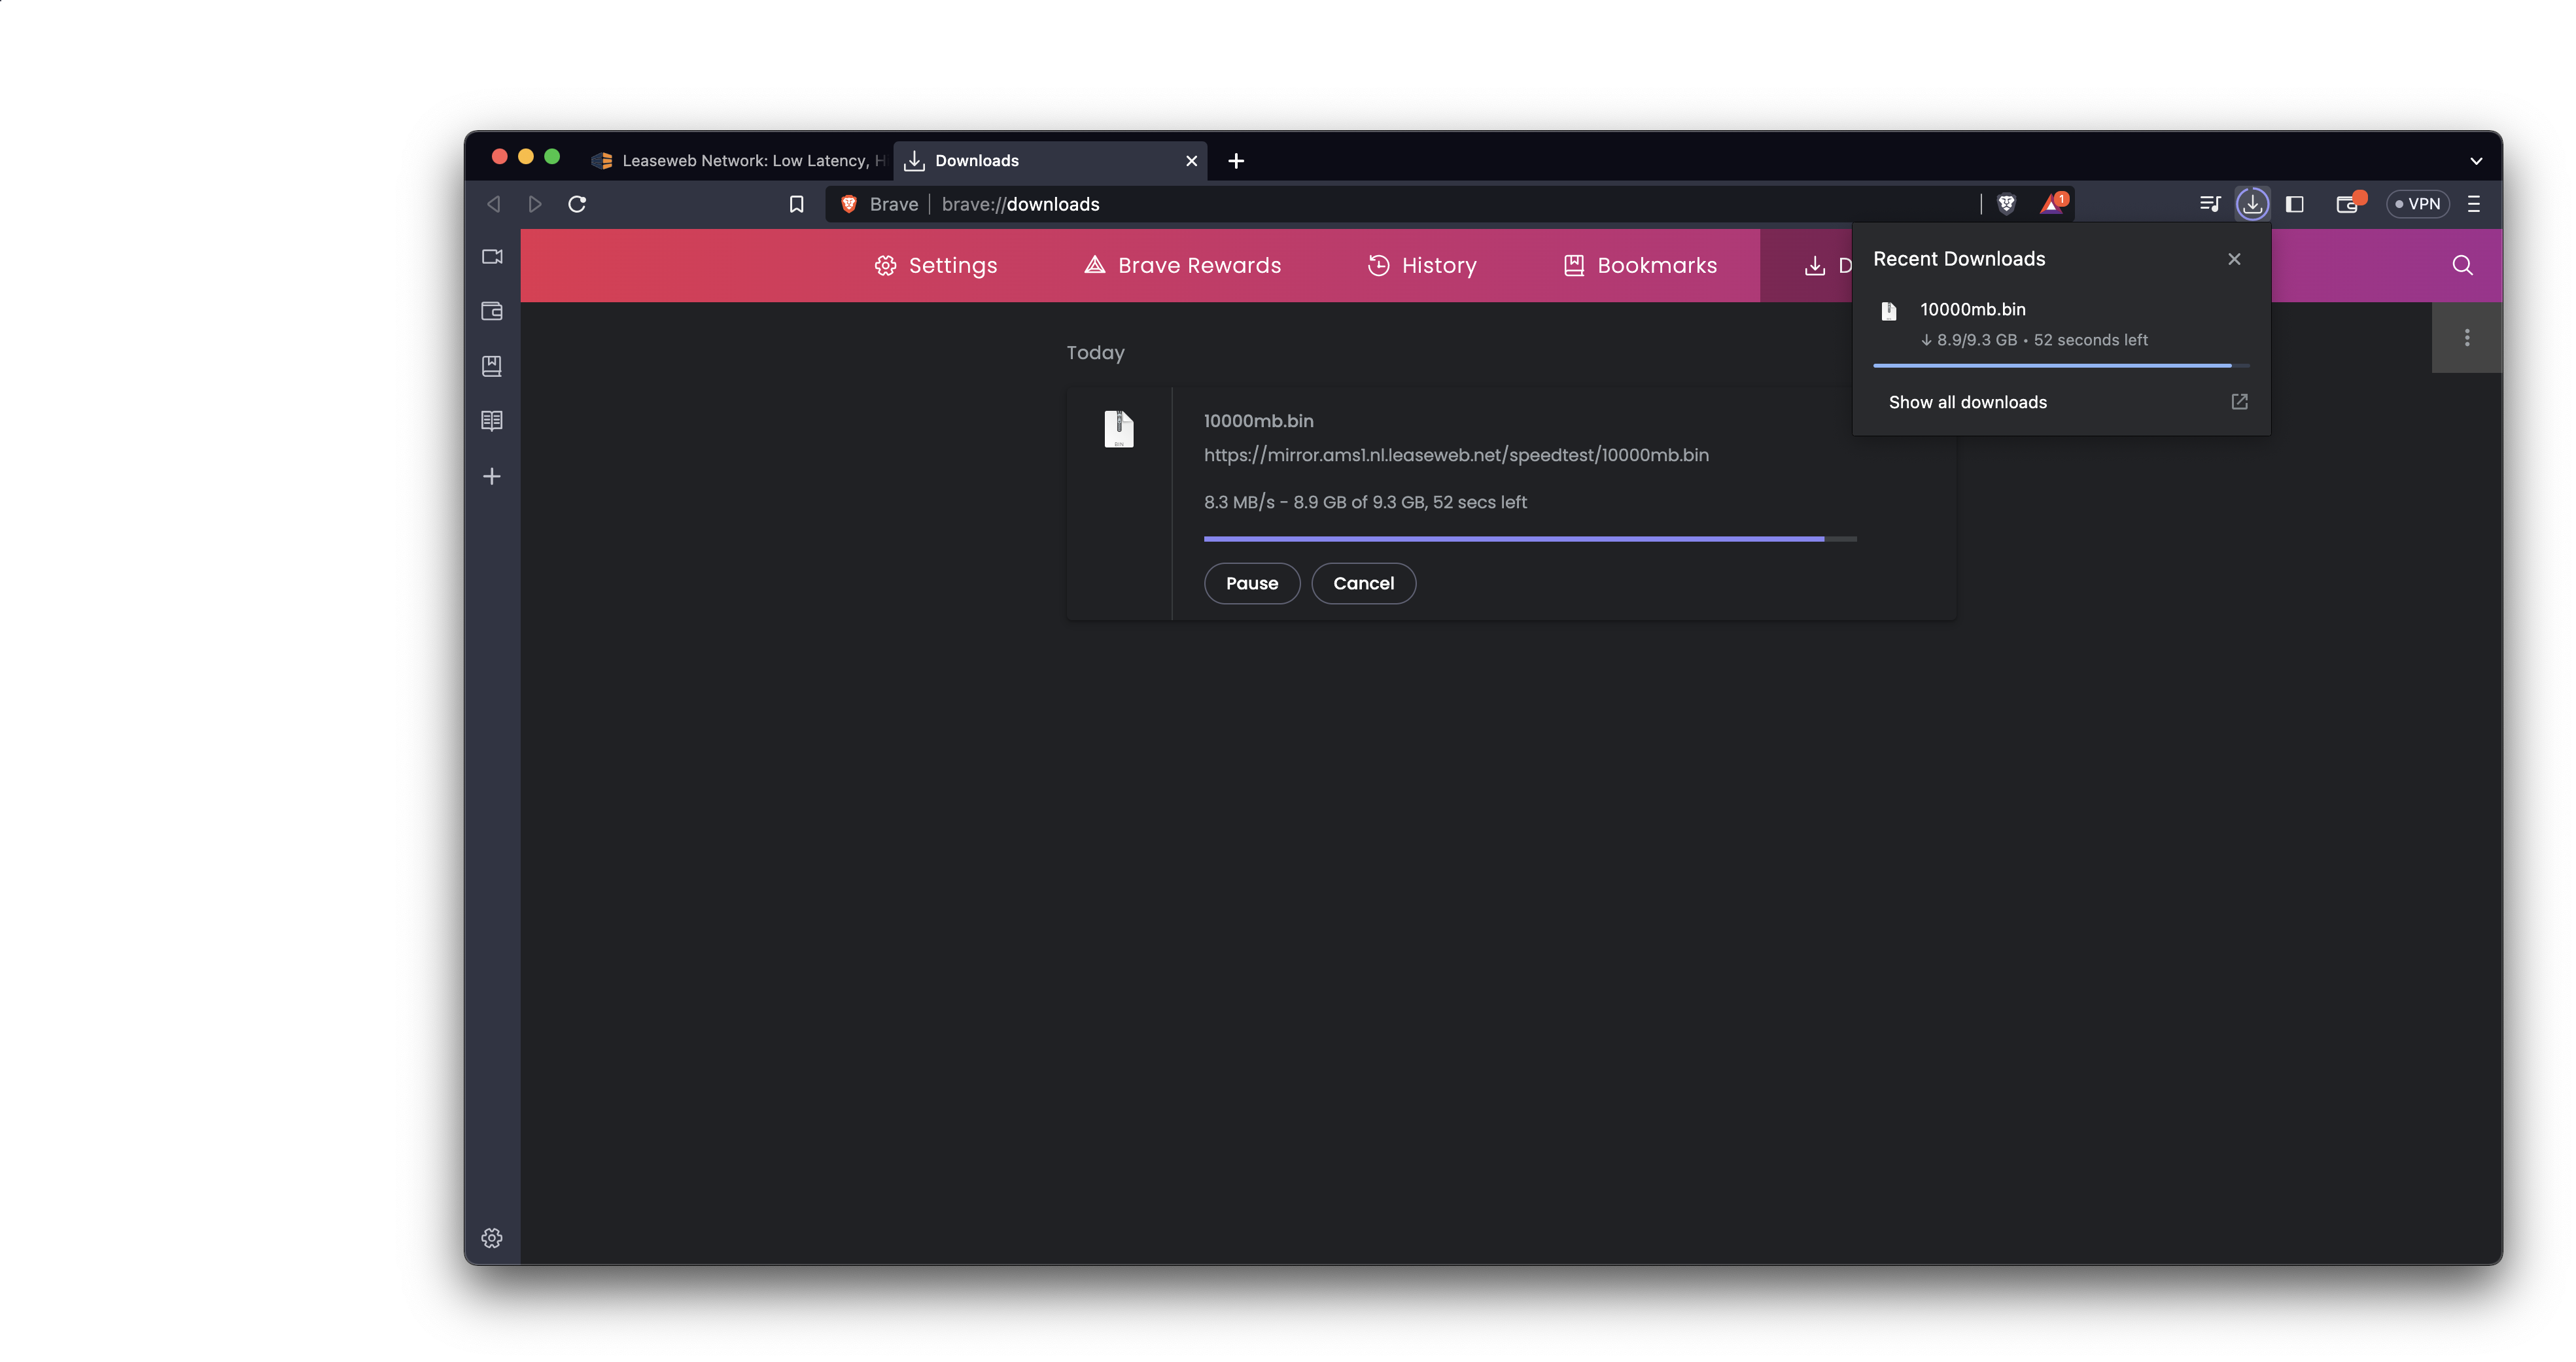The width and height of the screenshot is (2576, 1362).
Task: Open the Reading List sidebar icon
Action: (492, 420)
